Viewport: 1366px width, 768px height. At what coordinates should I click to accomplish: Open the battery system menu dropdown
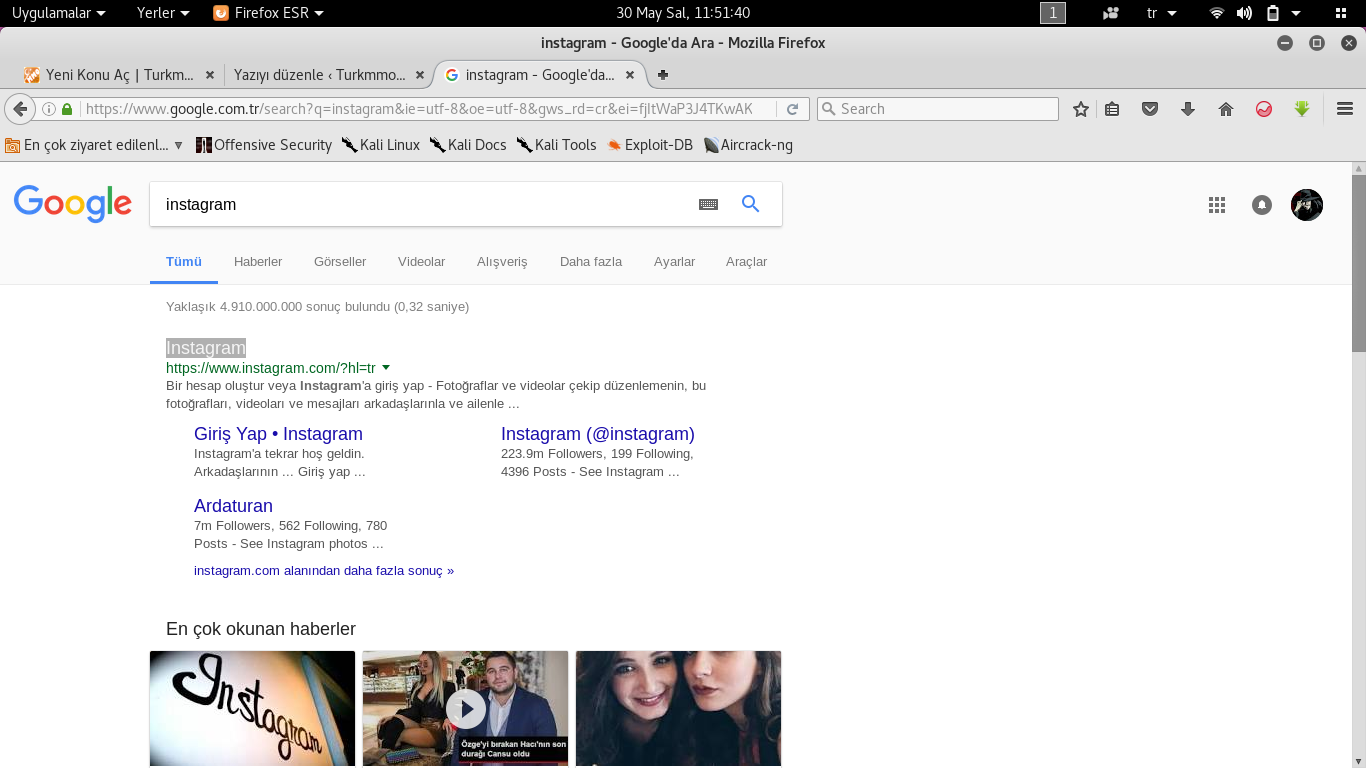(1283, 13)
